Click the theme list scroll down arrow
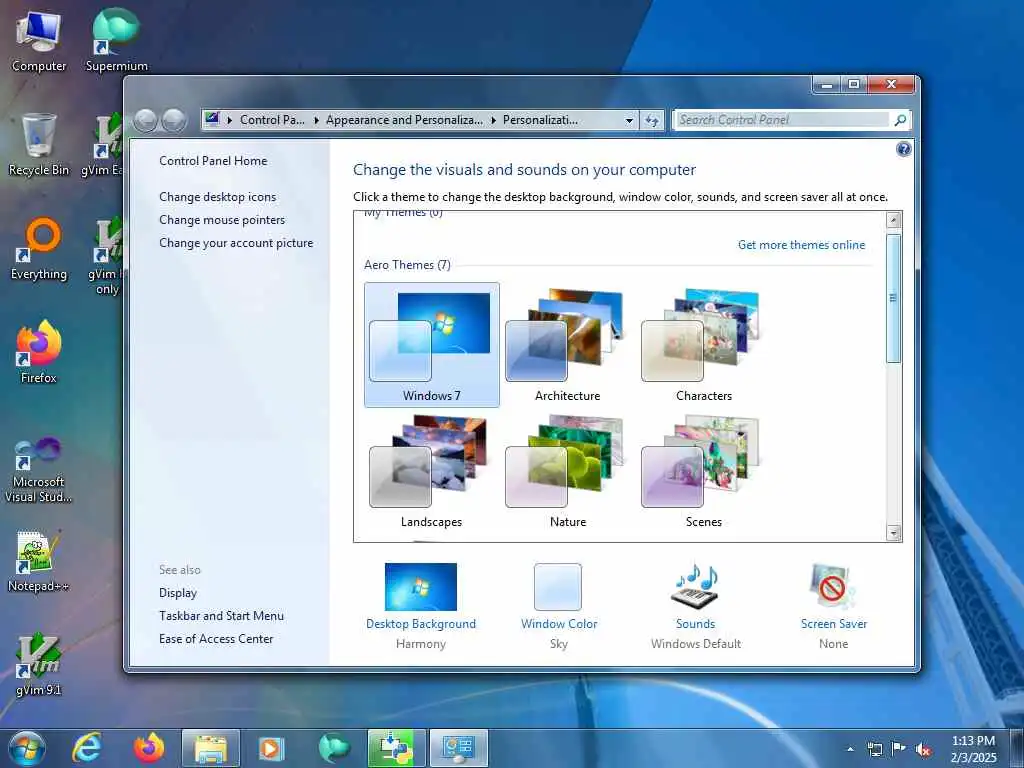Viewport: 1024px width, 768px height. [893, 533]
